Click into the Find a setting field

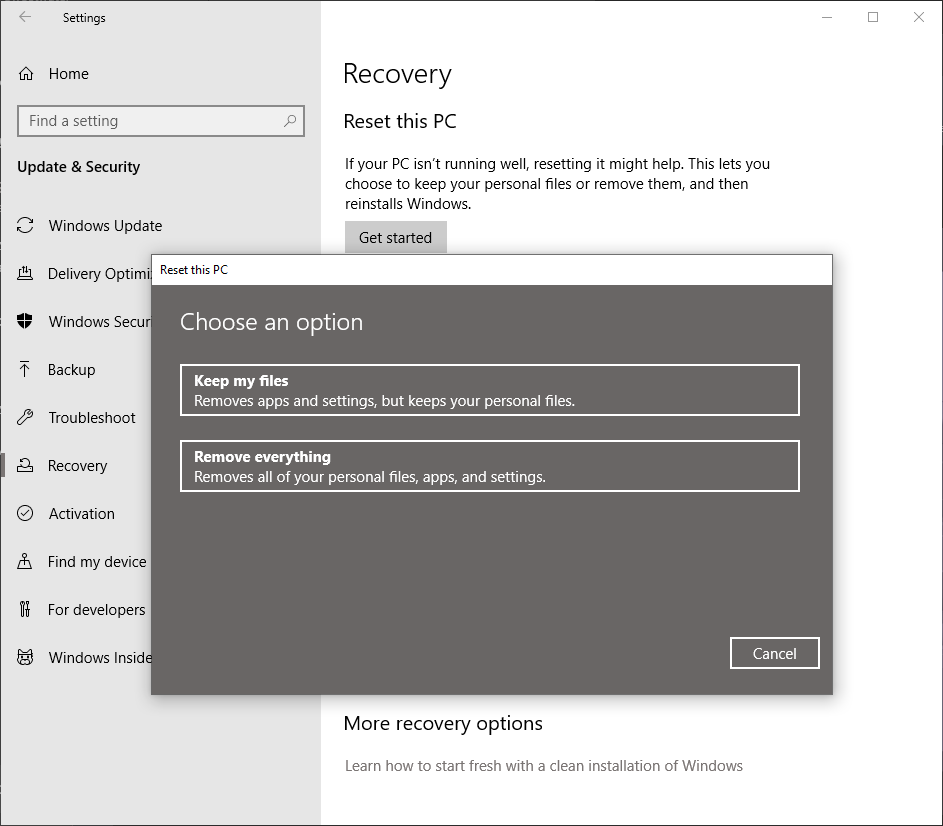(150, 121)
